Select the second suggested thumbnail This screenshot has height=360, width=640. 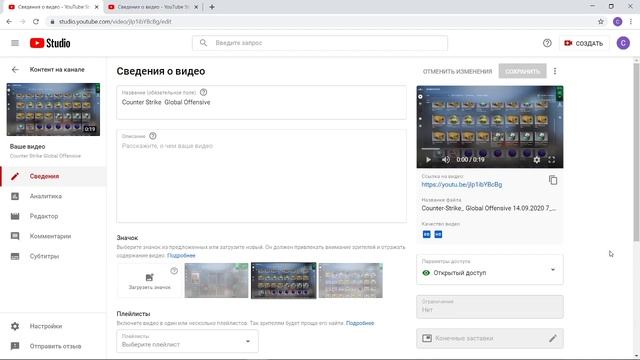[x=283, y=280]
